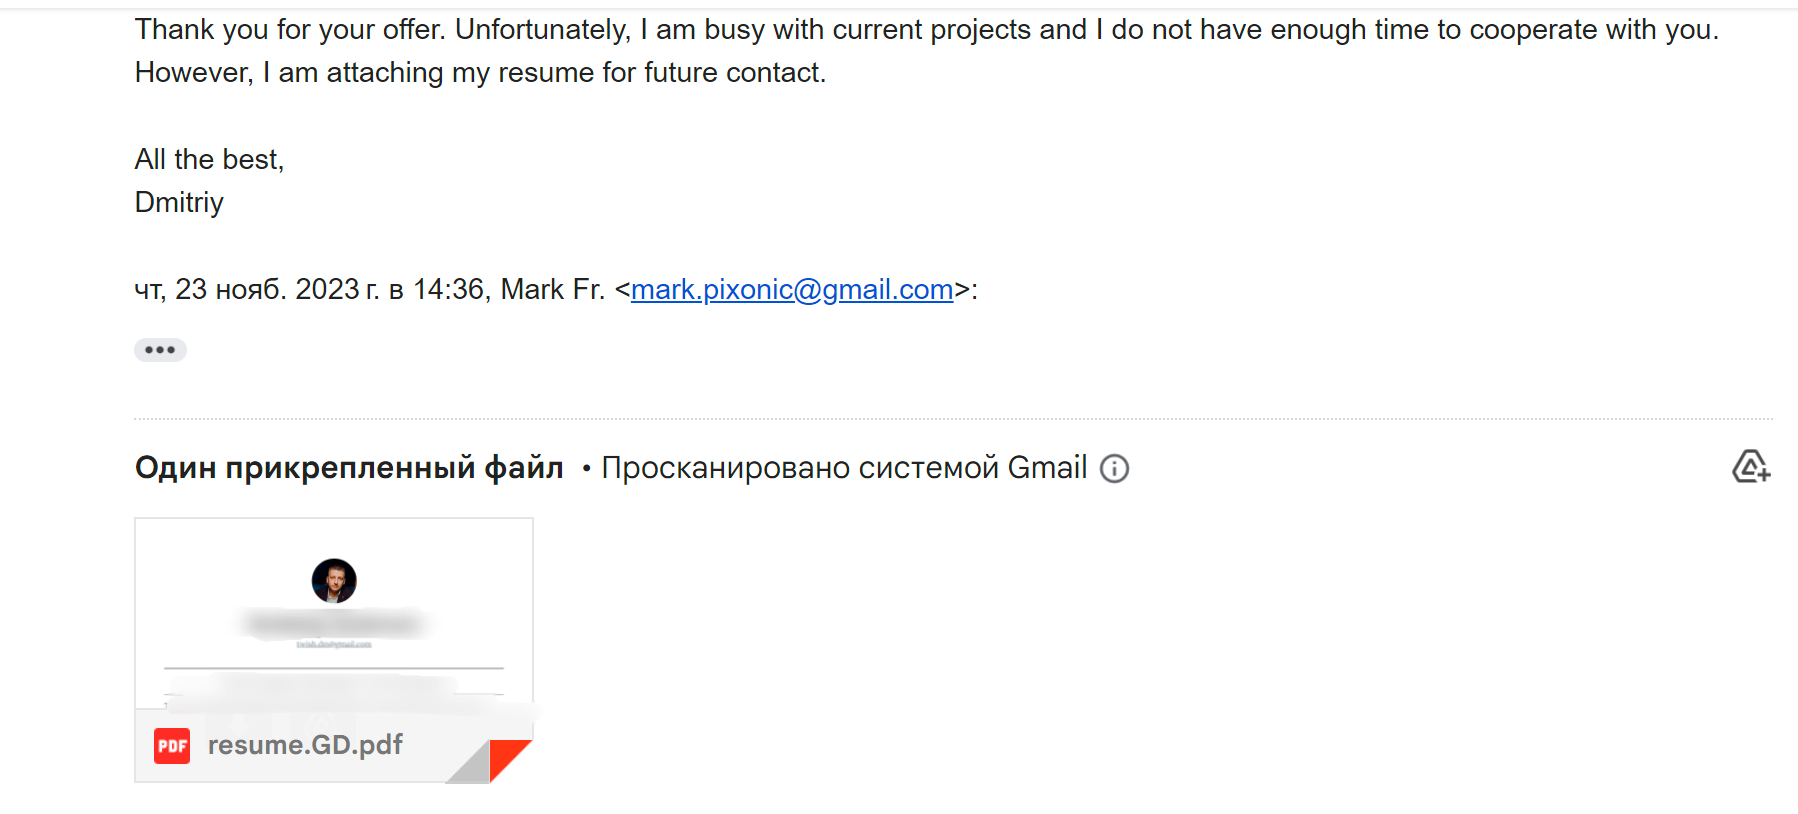Image resolution: width=1798 pixels, height=814 pixels.
Task: Click the blurred name in resume preview
Action: point(333,624)
